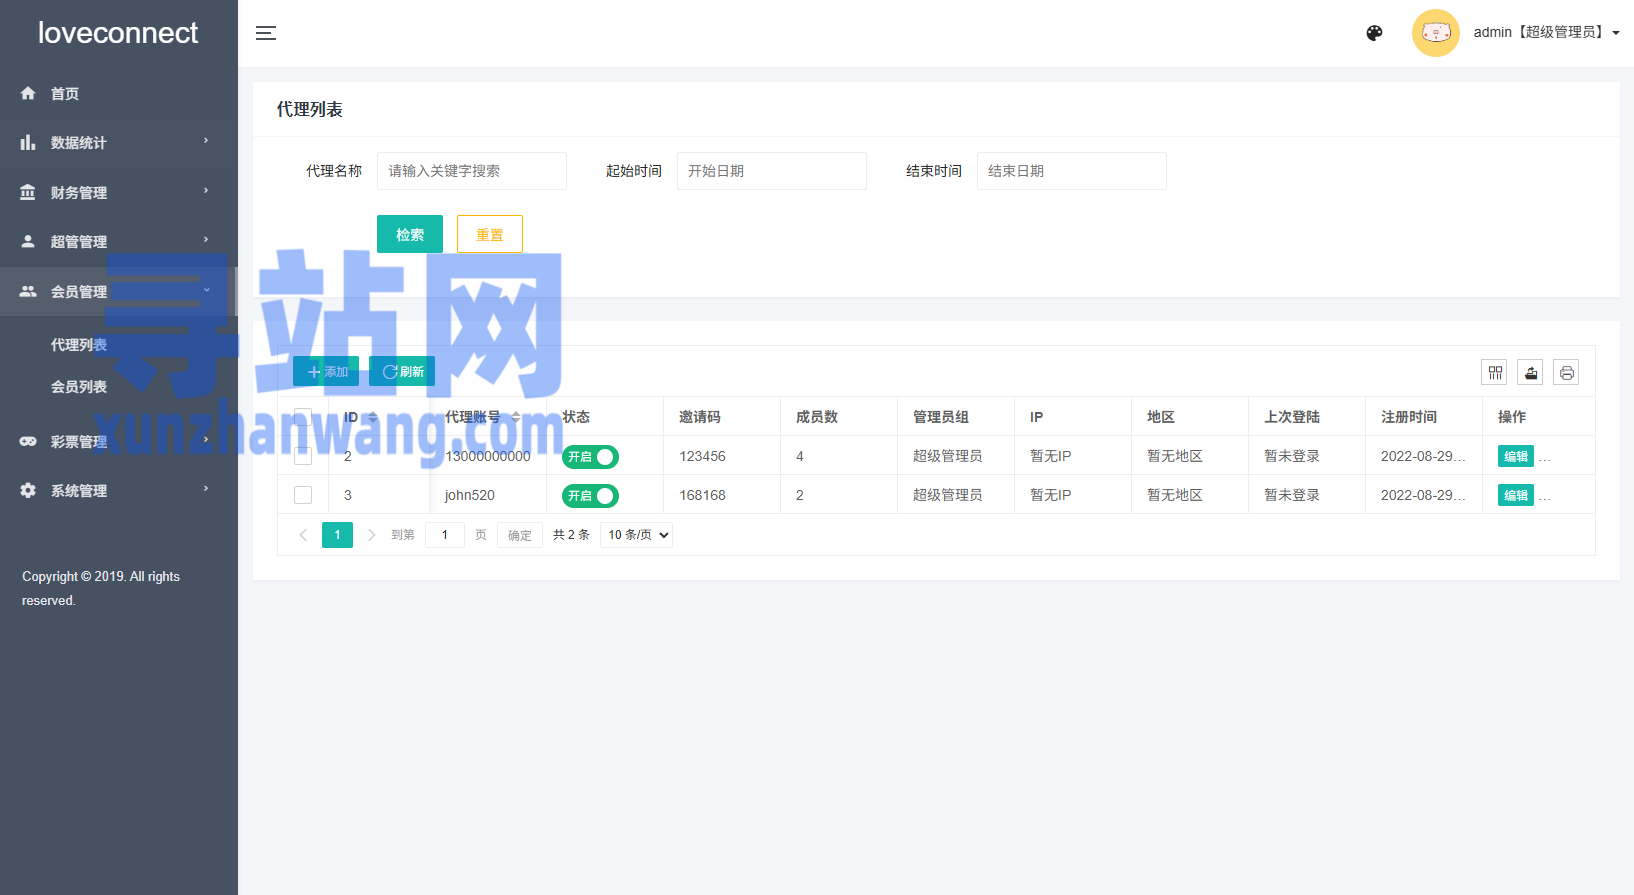Focus the 代理名称 keyword search field
Screen dimensions: 1634x895
(x=471, y=171)
